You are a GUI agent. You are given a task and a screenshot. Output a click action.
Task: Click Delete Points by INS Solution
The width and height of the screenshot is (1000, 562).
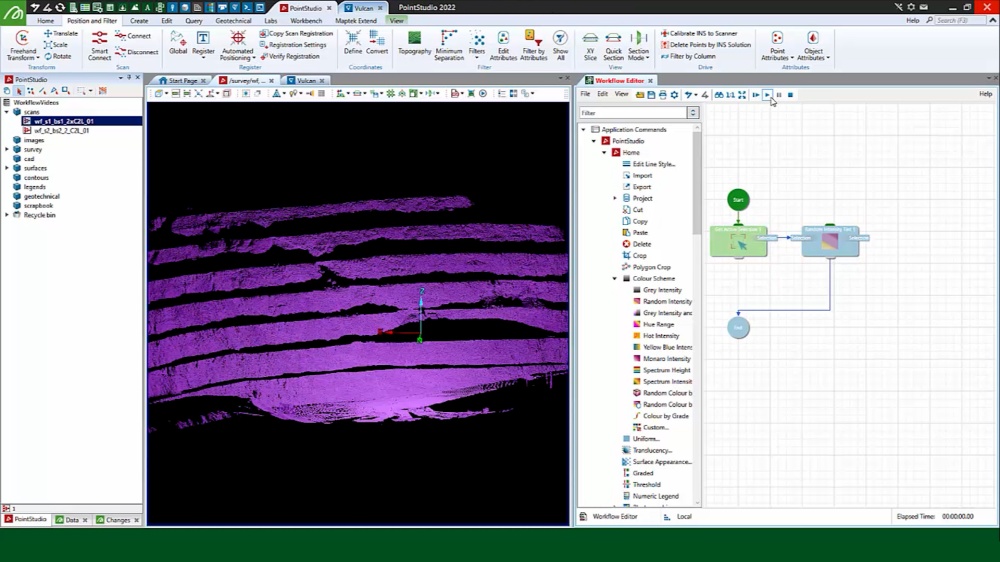click(705, 45)
